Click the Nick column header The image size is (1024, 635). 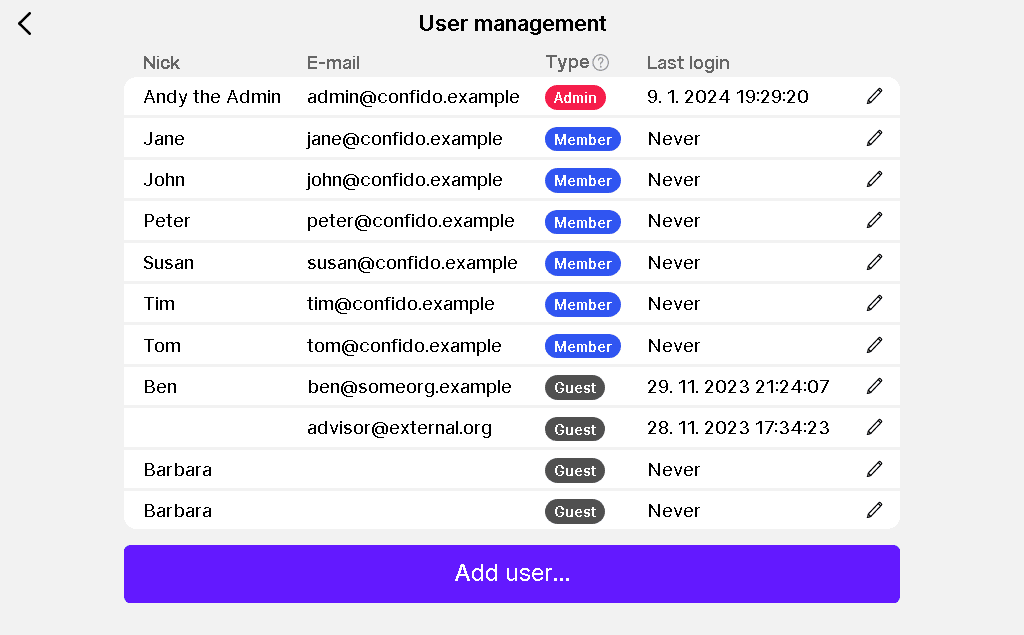pyautogui.click(x=161, y=63)
